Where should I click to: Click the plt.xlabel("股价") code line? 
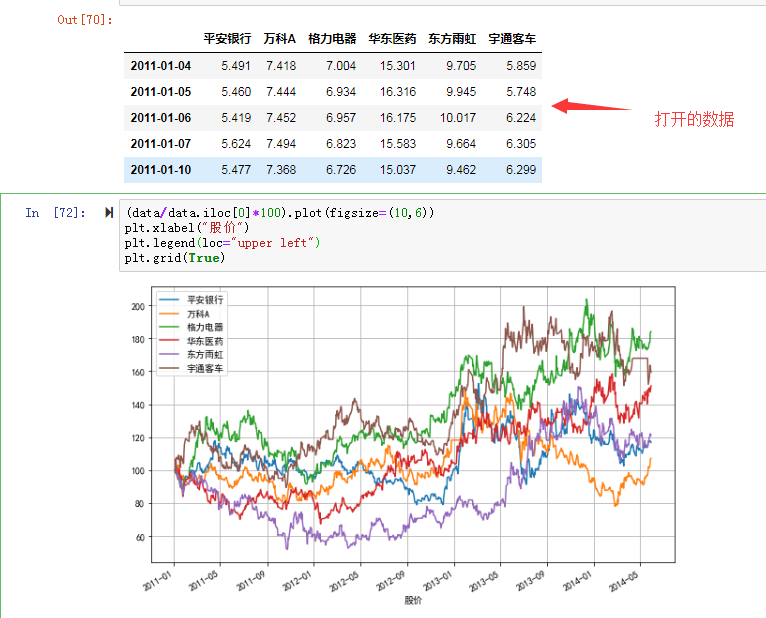click(x=187, y=228)
